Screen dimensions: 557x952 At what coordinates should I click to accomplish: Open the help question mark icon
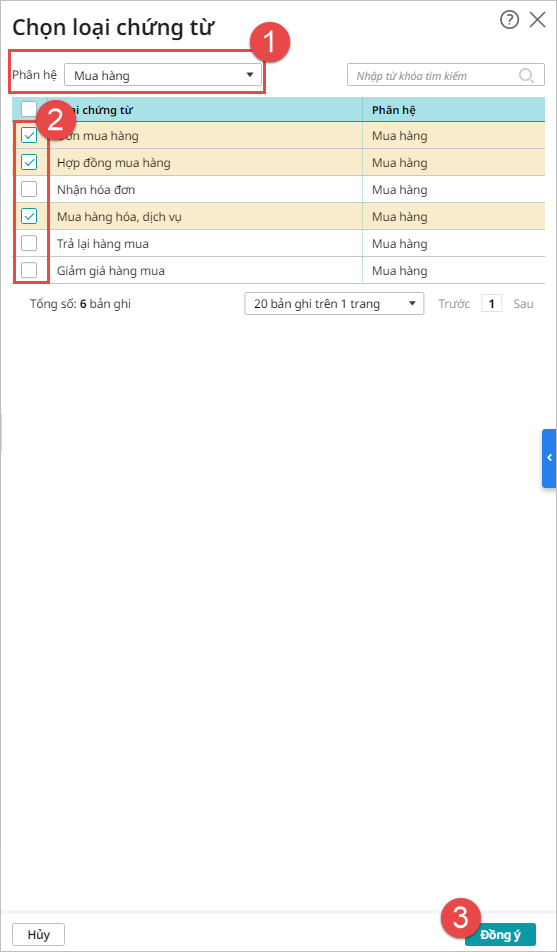[509, 20]
